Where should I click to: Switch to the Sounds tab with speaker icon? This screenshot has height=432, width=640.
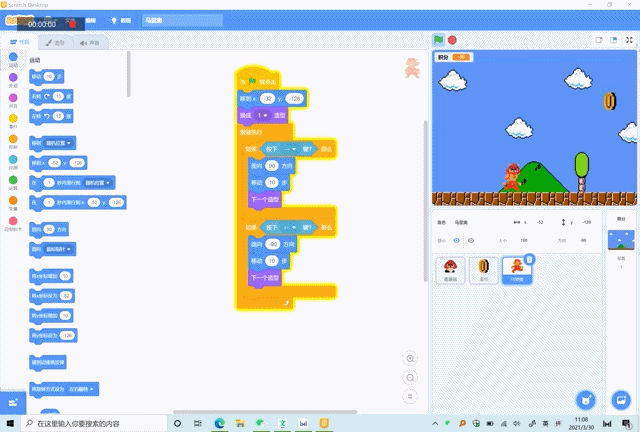point(90,42)
